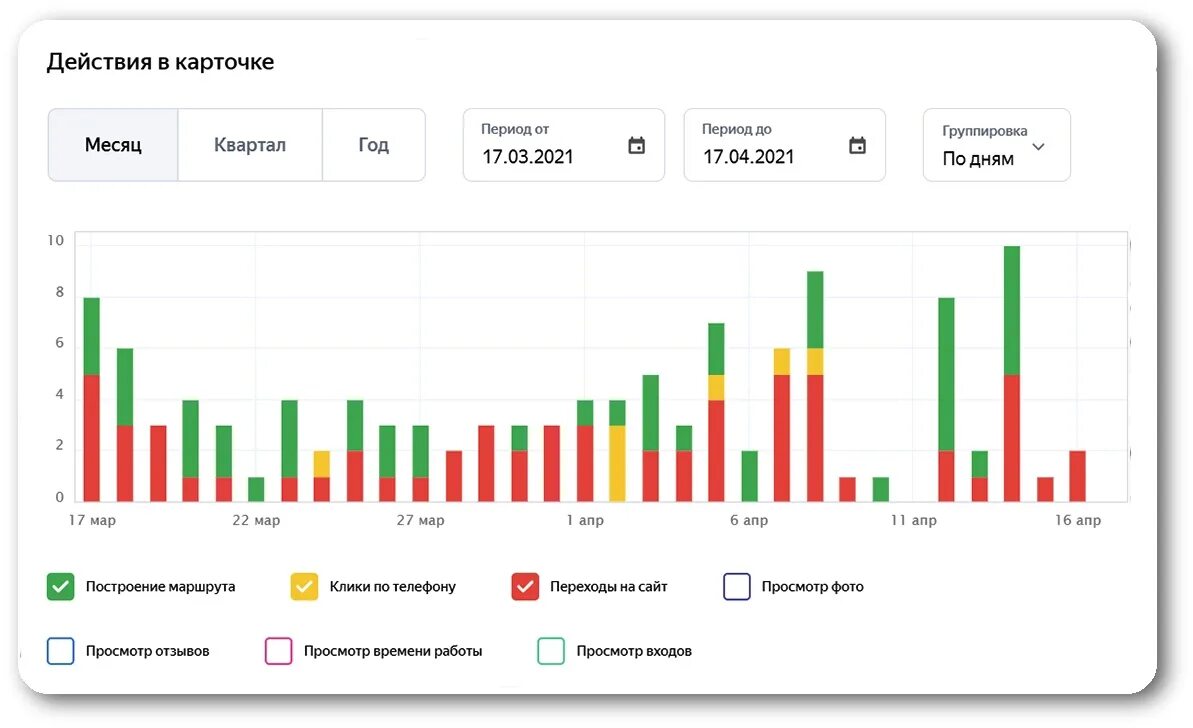Viewport: 1193px width, 728px height.
Task: Click the 'Период от' field label
Action: (x=515, y=129)
